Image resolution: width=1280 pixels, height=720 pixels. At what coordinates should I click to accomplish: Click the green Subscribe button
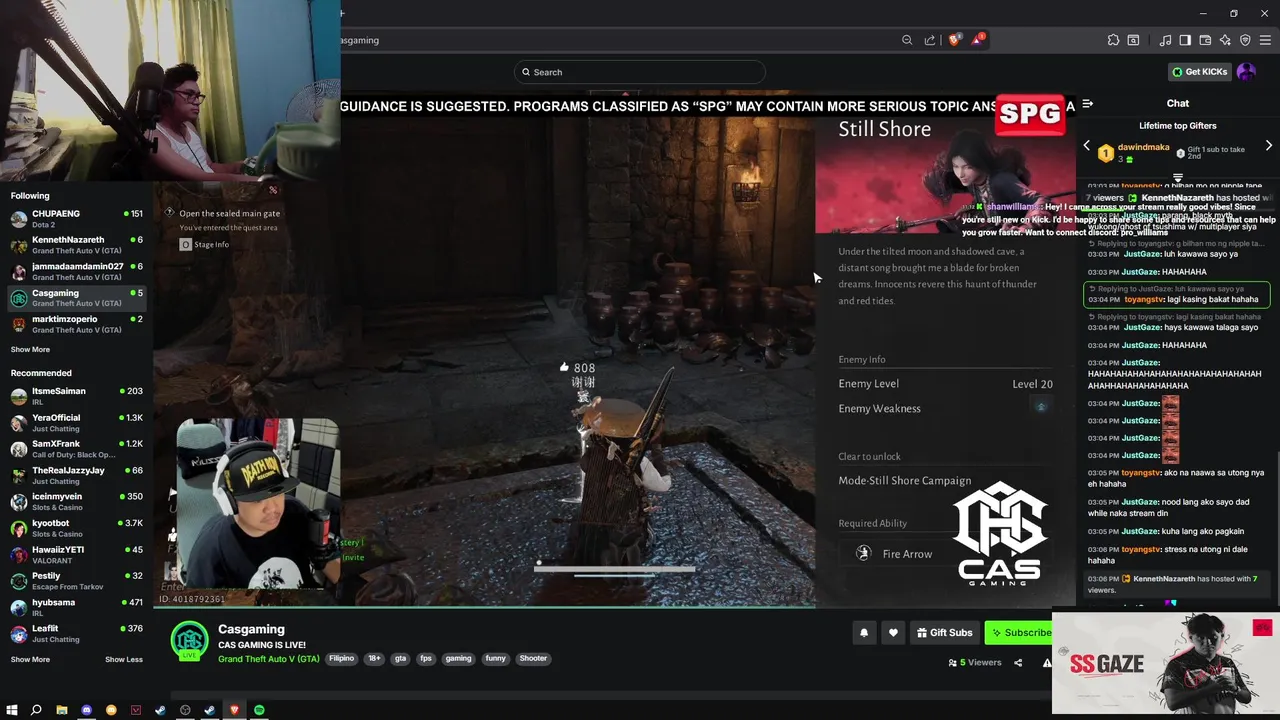click(1020, 632)
